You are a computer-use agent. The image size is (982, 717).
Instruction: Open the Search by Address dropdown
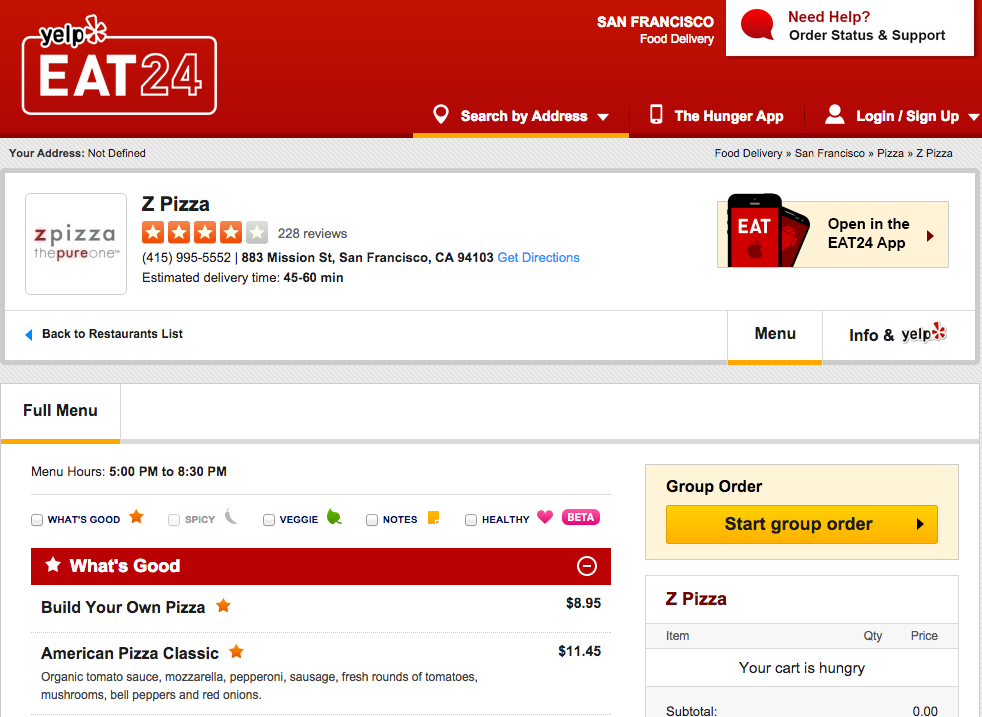click(x=521, y=116)
